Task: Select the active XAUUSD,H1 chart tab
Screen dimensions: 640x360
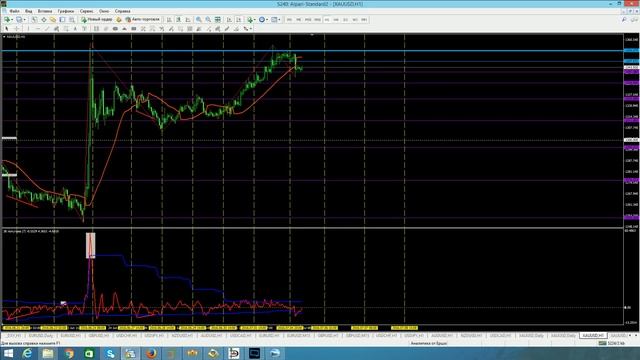Action: [593, 336]
